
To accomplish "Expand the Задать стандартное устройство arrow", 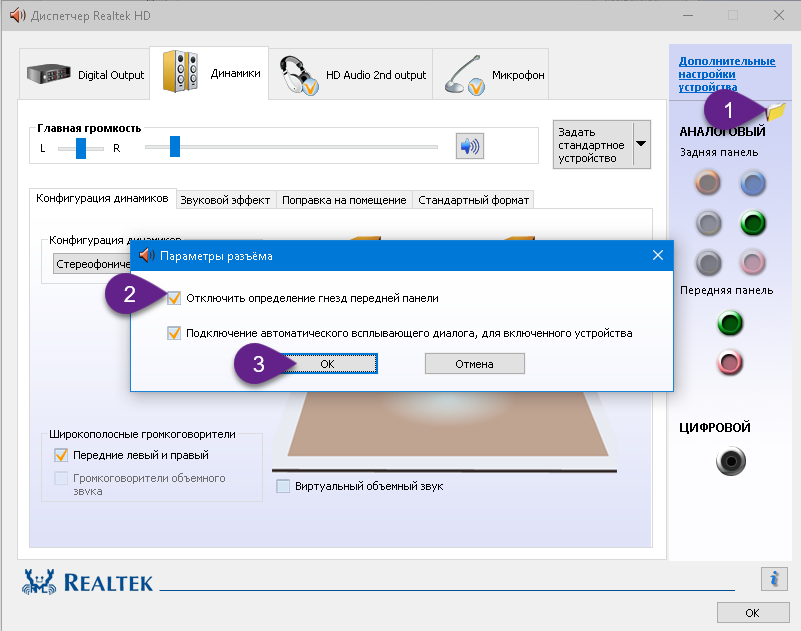I will (642, 145).
